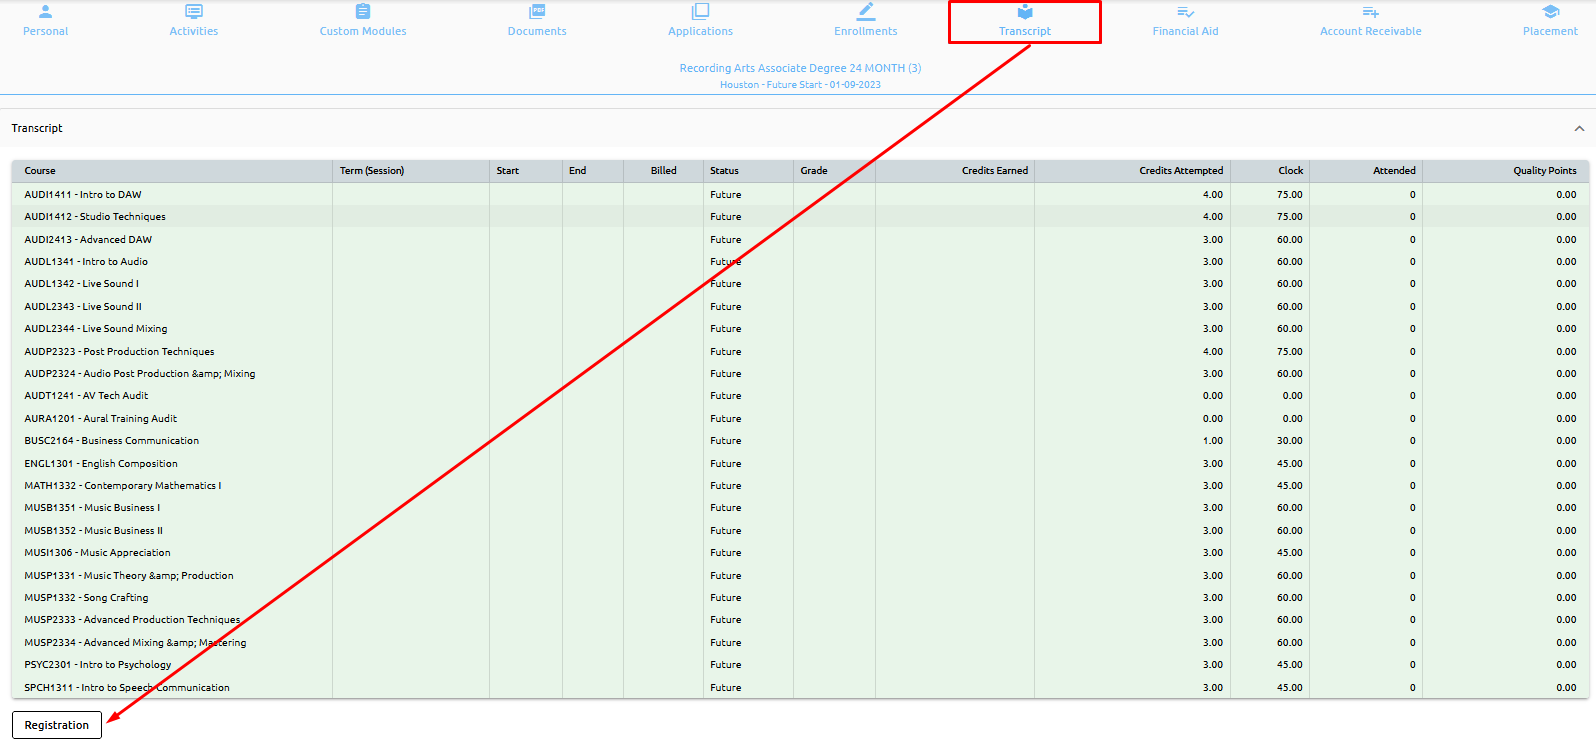
Task: Open the Enrollments pencil icon
Action: coord(866,12)
